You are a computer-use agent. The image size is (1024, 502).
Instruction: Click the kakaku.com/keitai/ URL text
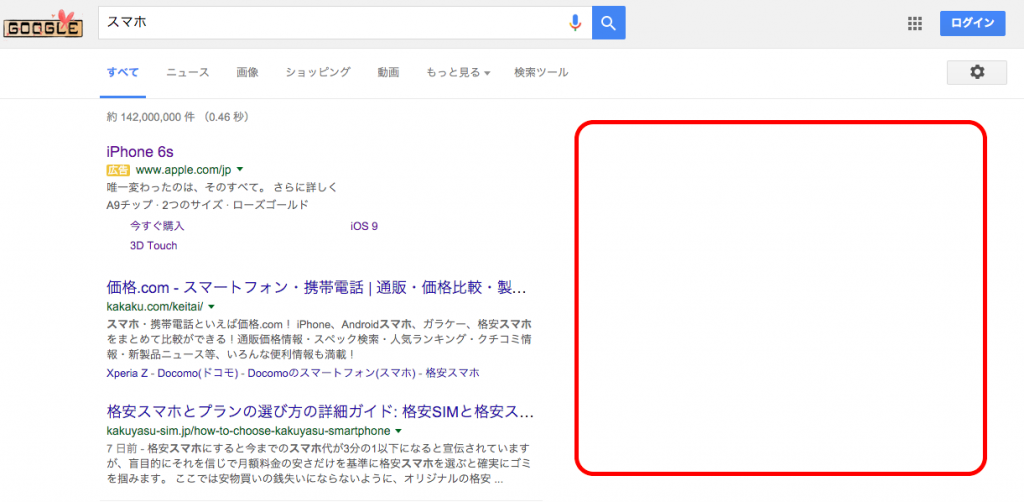click(x=155, y=306)
